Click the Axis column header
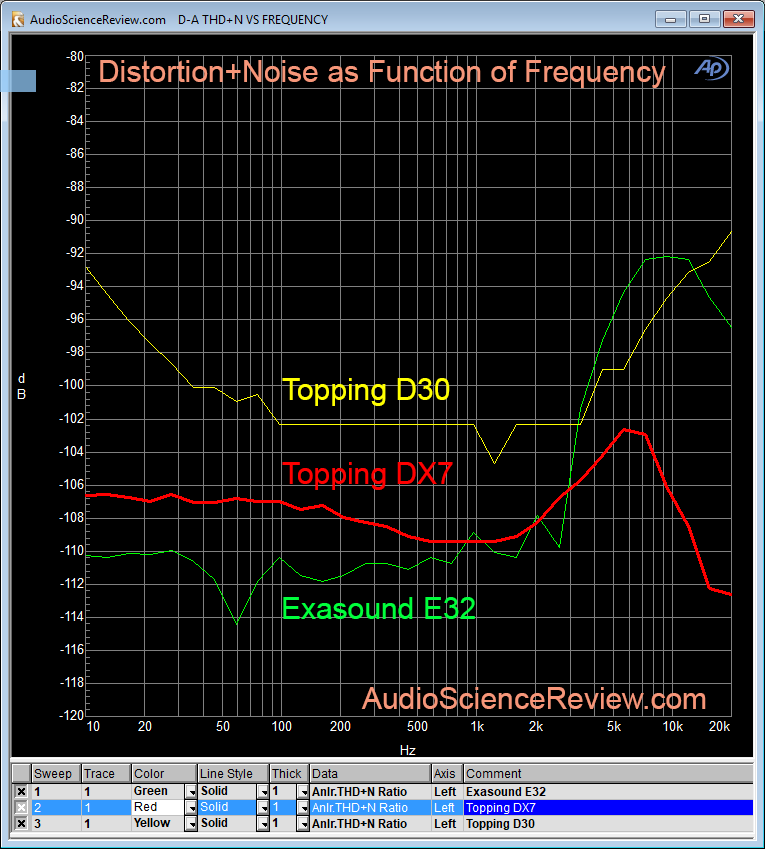The image size is (765, 849). [447, 774]
